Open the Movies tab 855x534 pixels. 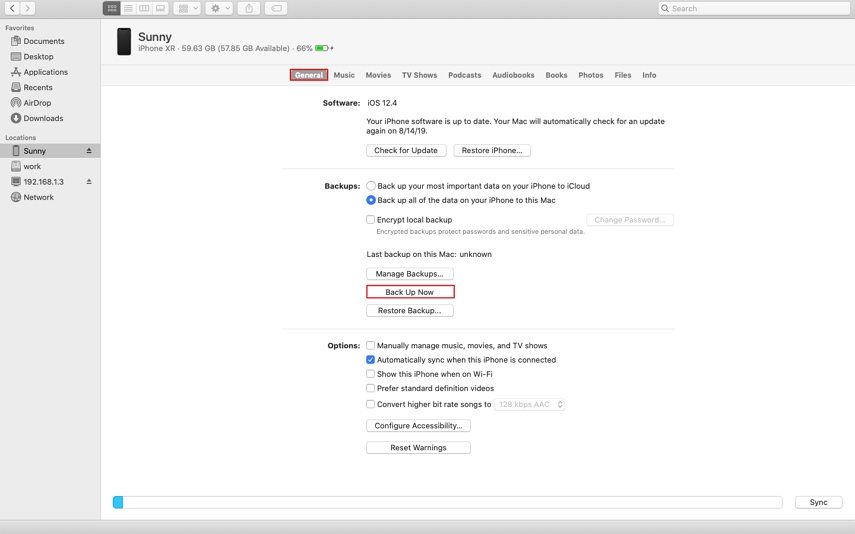(378, 75)
